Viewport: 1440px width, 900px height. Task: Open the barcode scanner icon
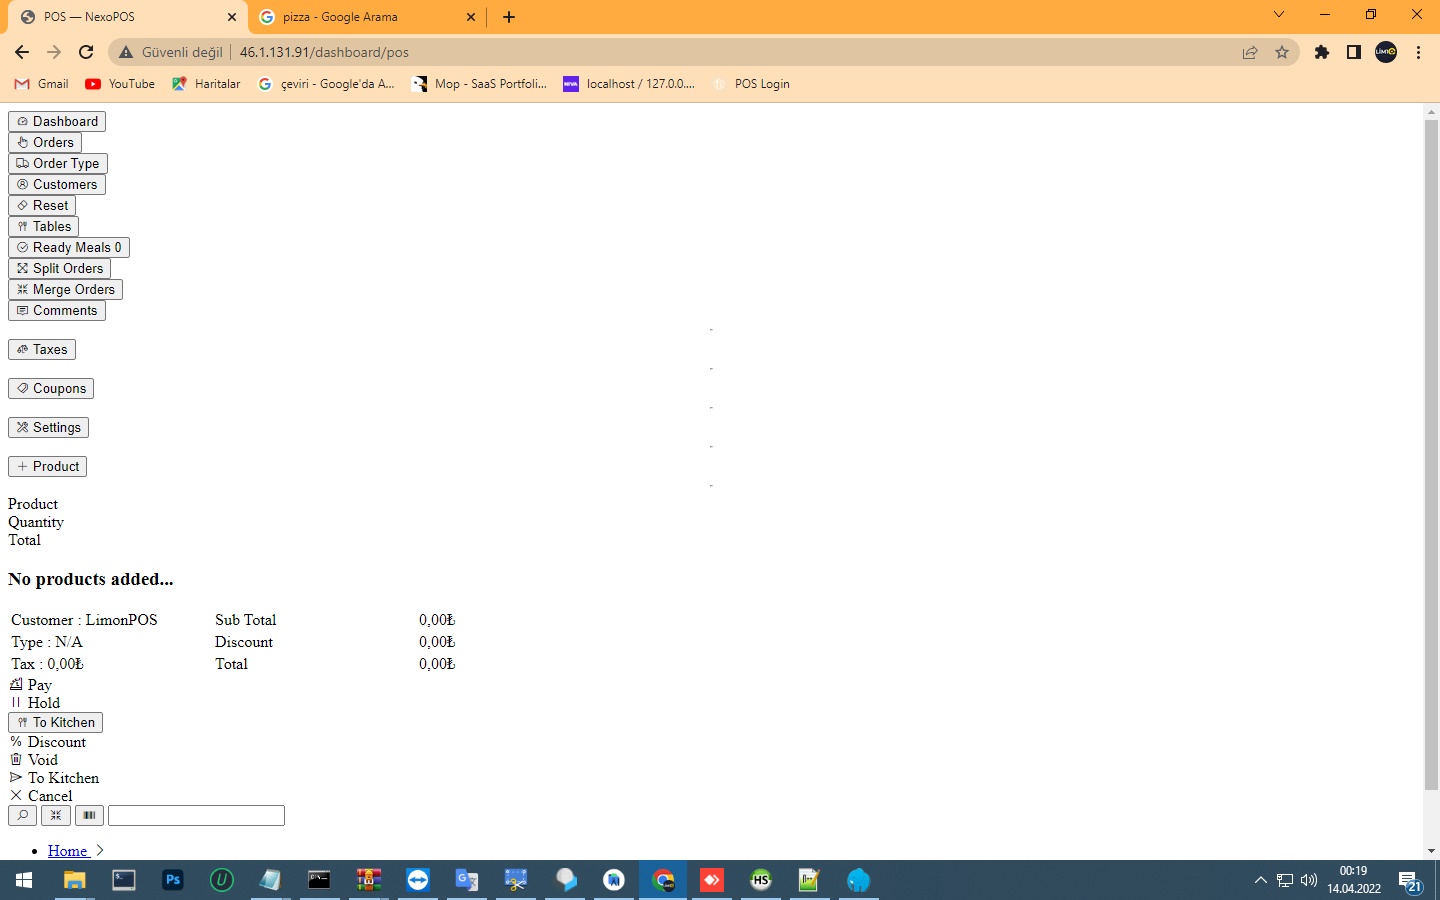coord(88,816)
